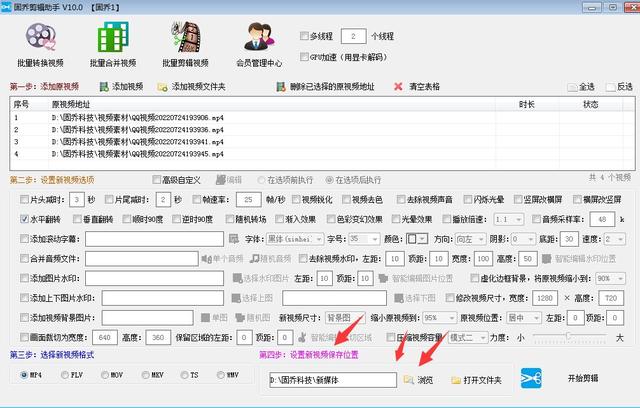
Task: Open 缩小原视频到 95% dropdown
Action: coord(439,317)
